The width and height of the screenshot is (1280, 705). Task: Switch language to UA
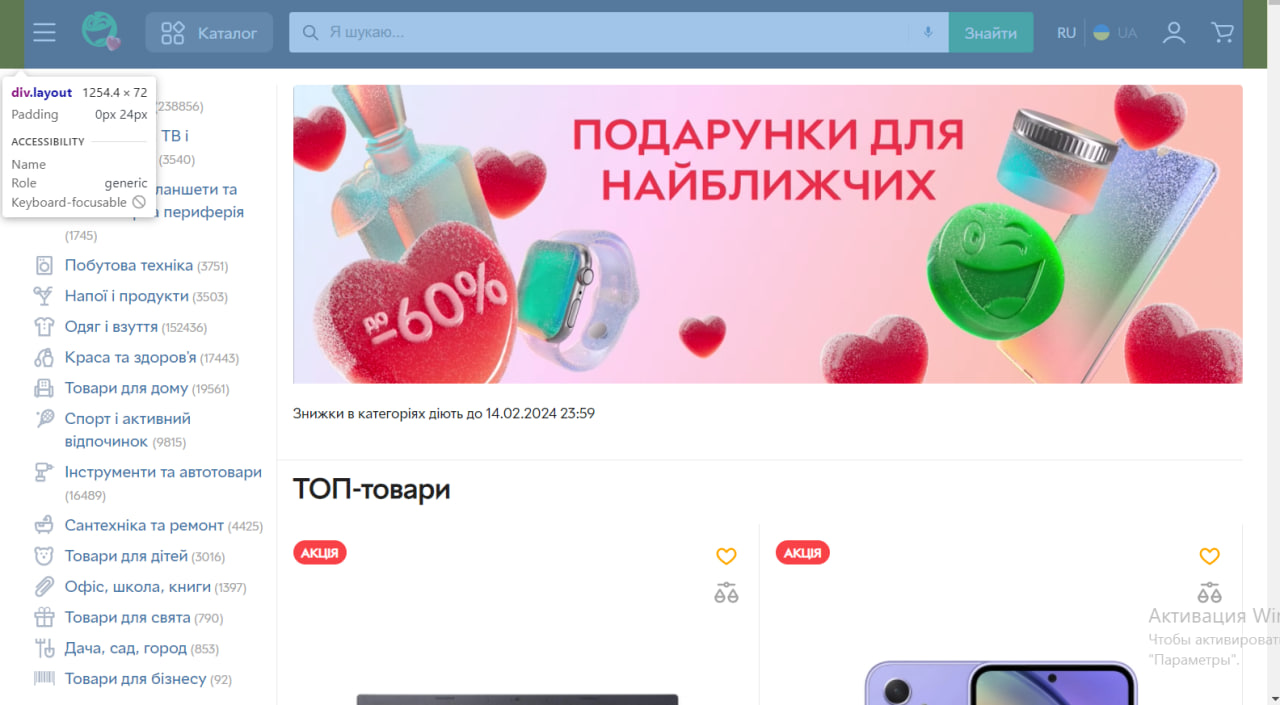tap(1115, 33)
